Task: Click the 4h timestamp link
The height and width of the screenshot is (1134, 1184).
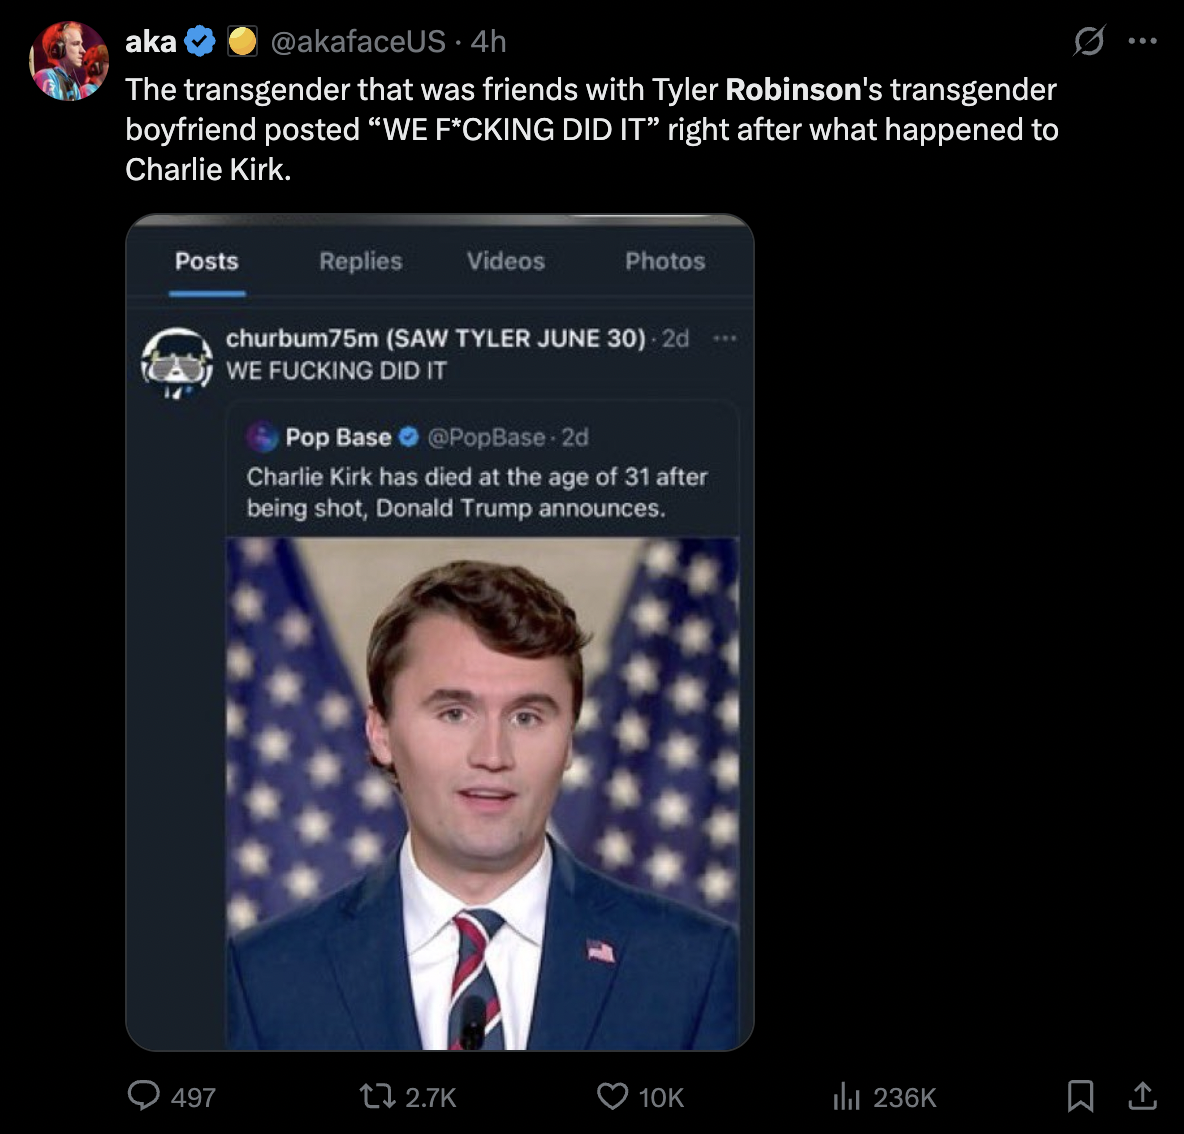Action: click(x=489, y=41)
